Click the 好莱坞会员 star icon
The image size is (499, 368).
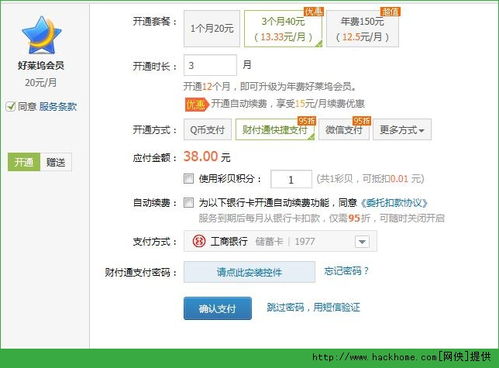click(42, 35)
